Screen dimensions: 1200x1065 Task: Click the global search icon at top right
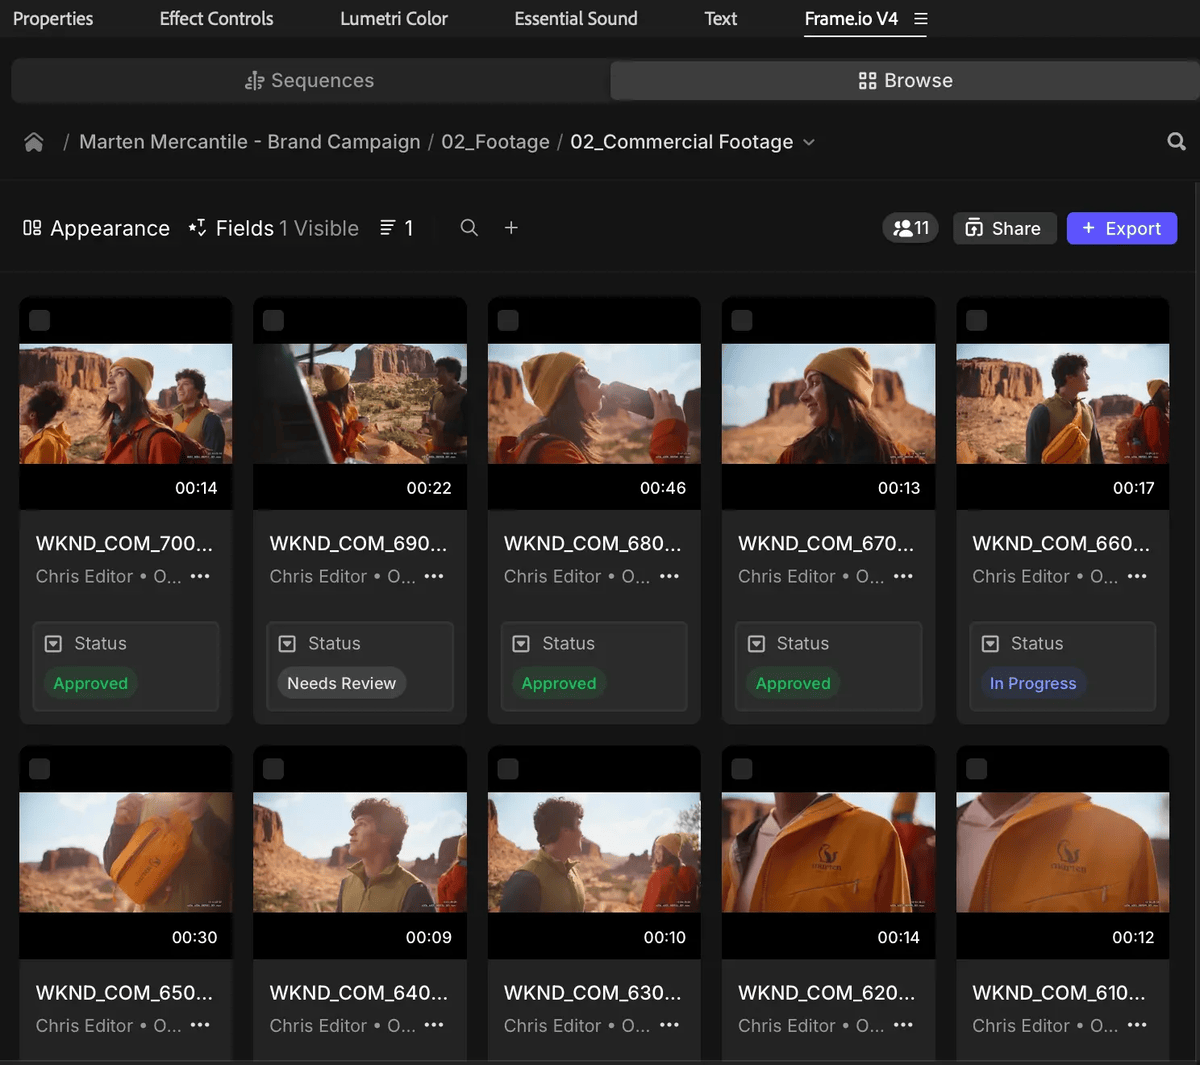click(1176, 141)
